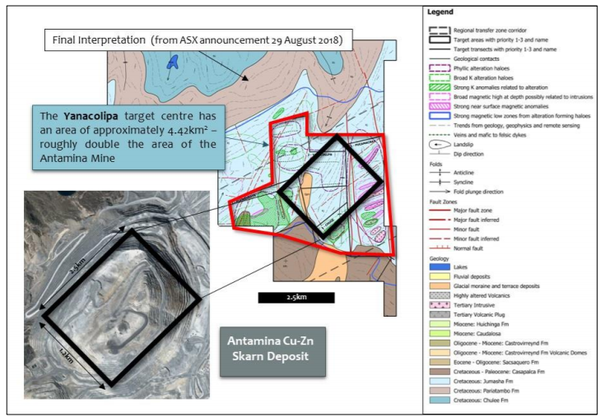Image resolution: width=600 pixels, height=417 pixels.
Task: Click the 'Major fault inferred' legend label
Action: [476, 220]
